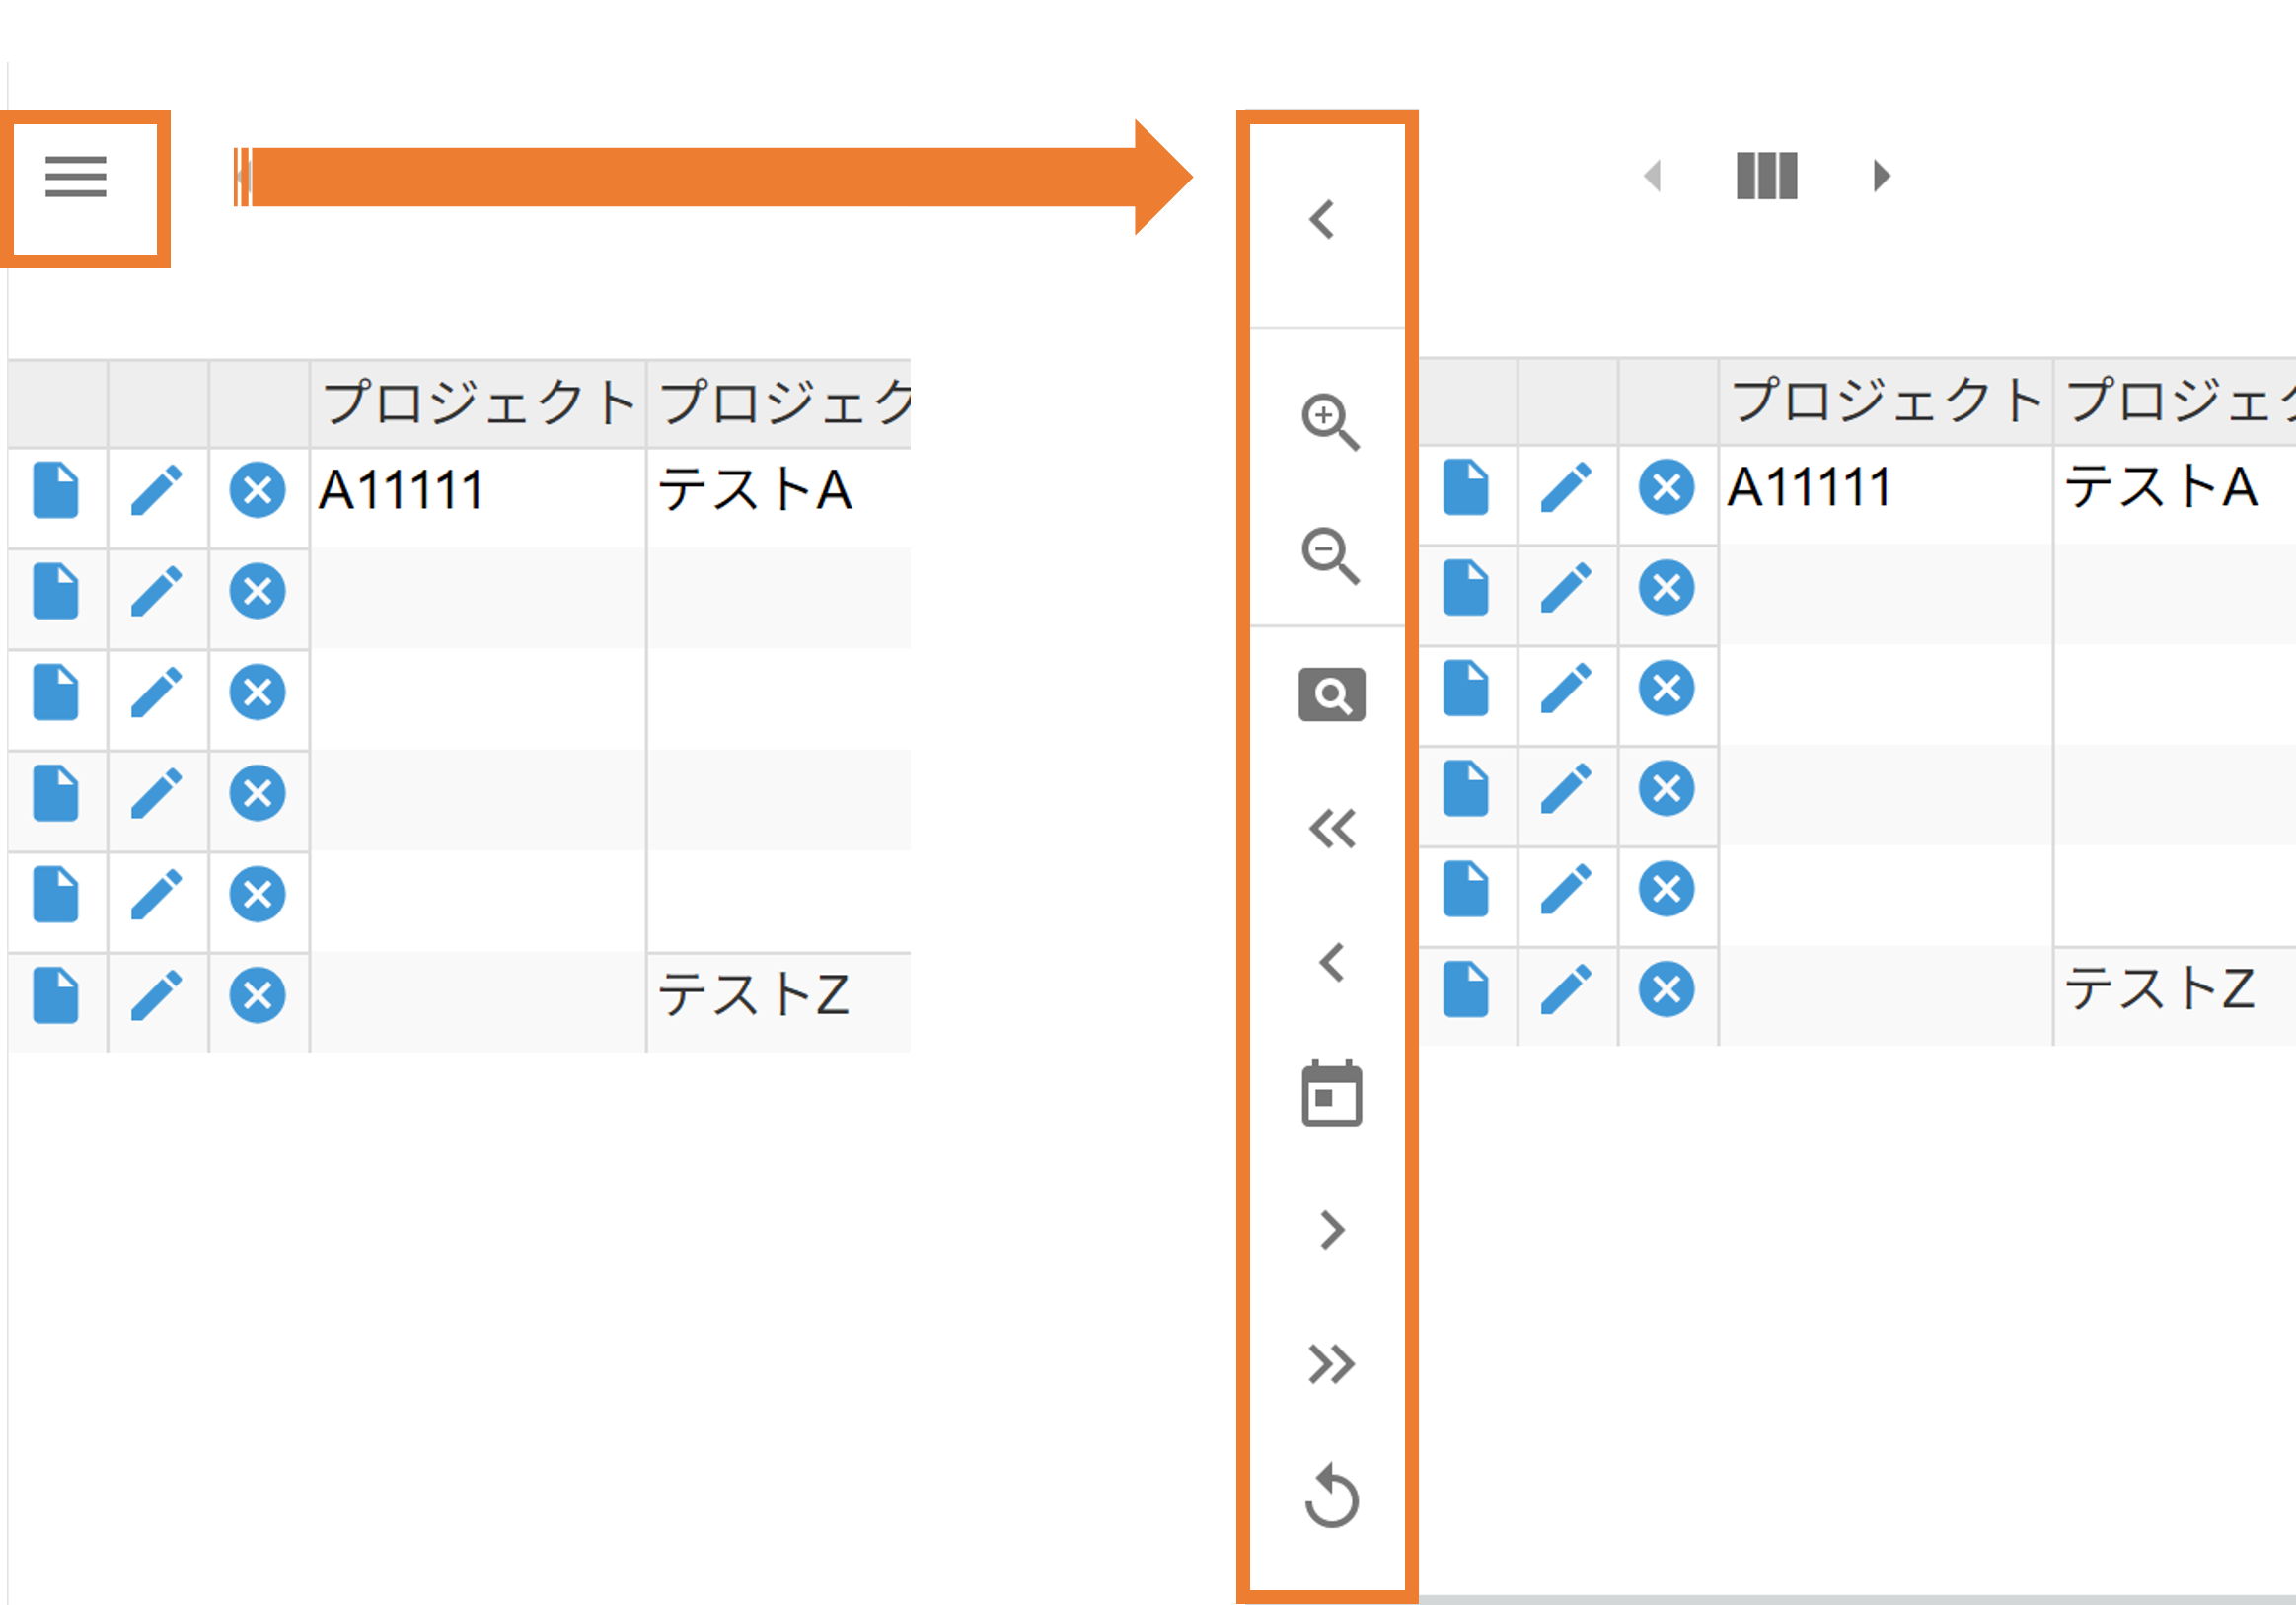Jump far forward with double-right chevron
The image size is (2296, 1605).
click(1332, 1364)
